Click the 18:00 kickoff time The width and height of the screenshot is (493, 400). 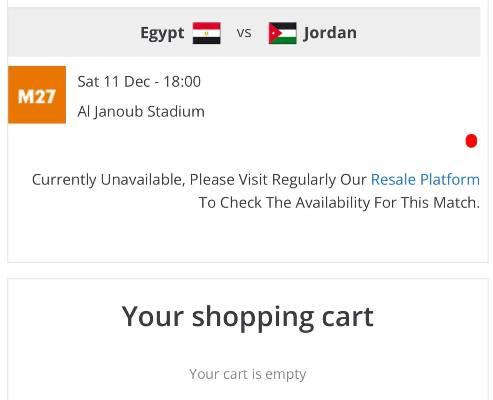pyautogui.click(x=182, y=82)
